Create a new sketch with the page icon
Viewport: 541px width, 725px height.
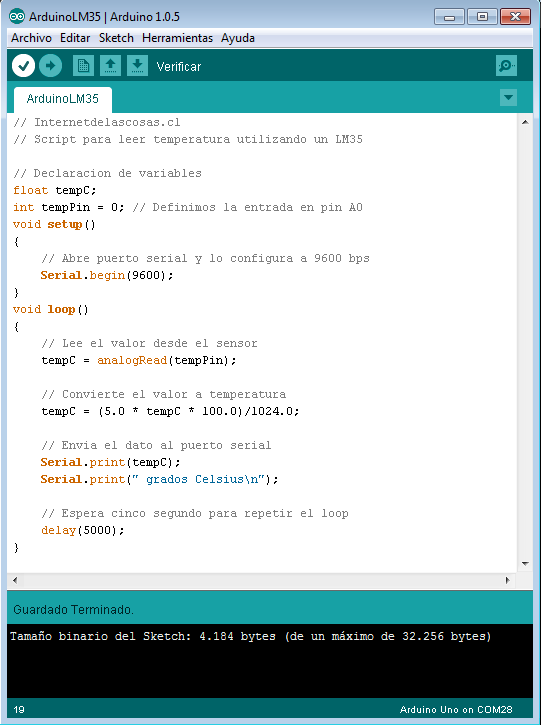83,66
